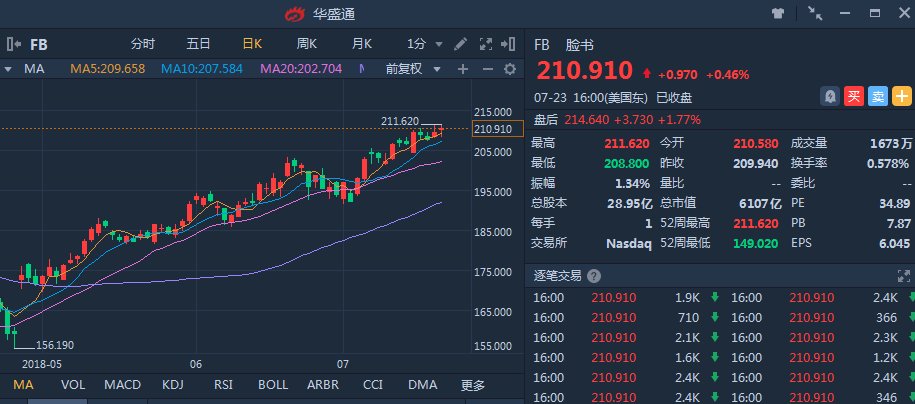The image size is (915, 404).
Task: Click the 脸书 stock name
Action: [x=579, y=45]
